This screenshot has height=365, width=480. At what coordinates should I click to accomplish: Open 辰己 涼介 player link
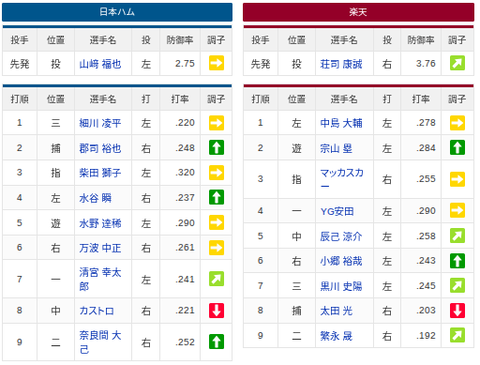click(x=341, y=236)
